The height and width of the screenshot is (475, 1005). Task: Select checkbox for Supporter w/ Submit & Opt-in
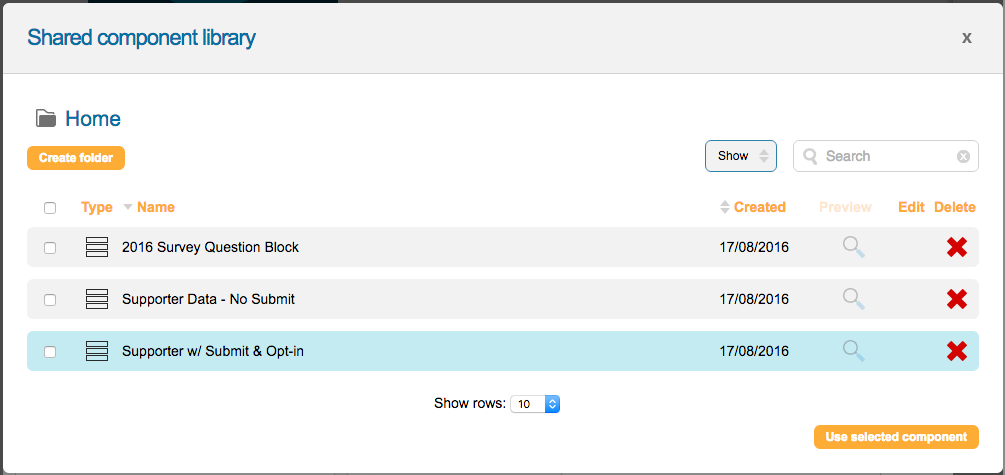(50, 352)
